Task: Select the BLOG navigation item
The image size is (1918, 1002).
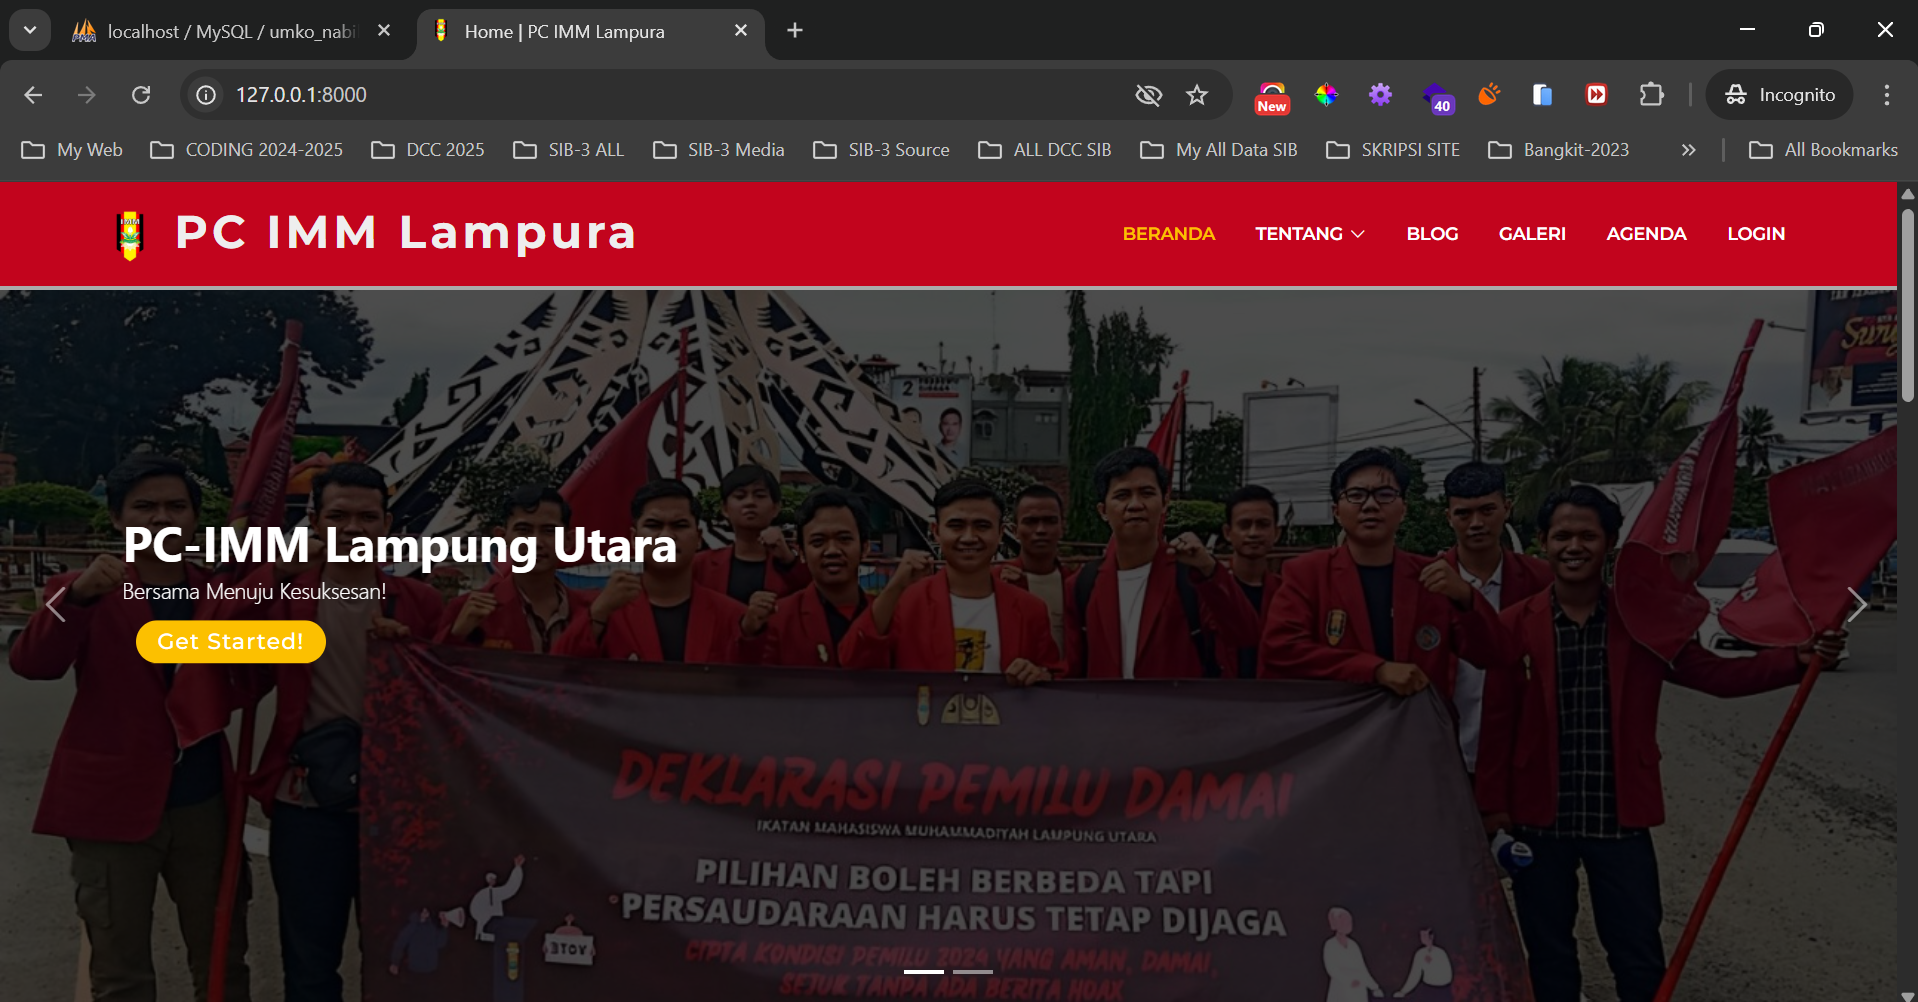Action: point(1432,233)
